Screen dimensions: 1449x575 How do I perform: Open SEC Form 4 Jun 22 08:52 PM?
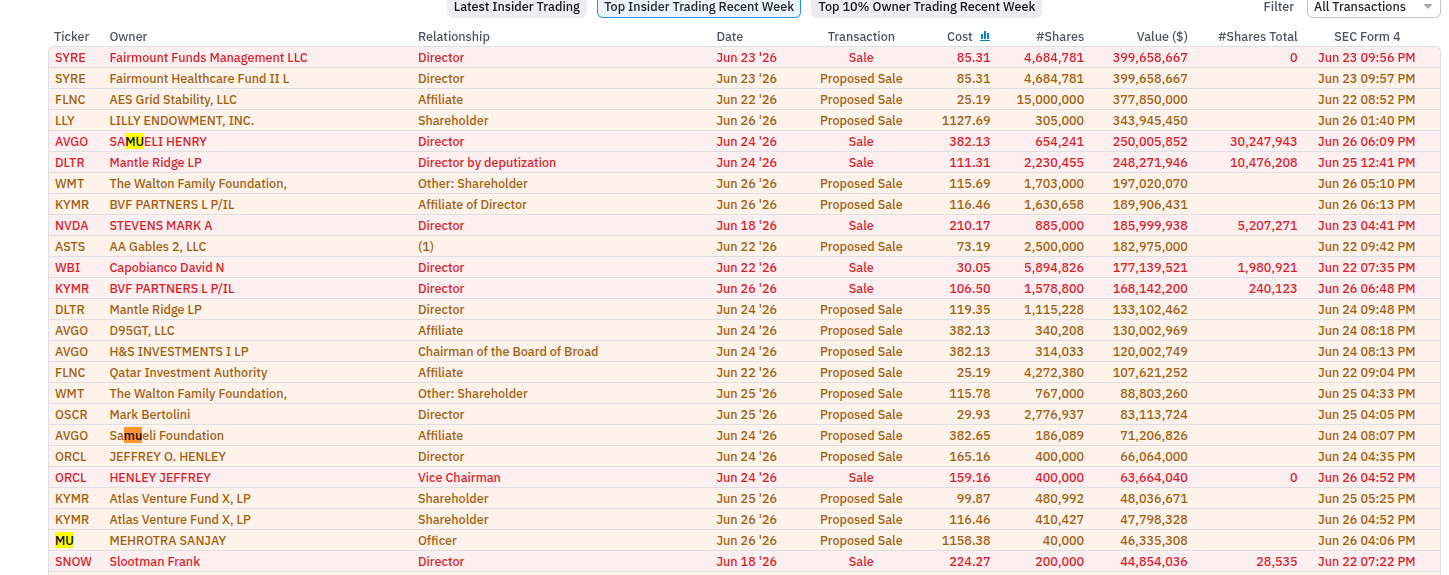(1366, 99)
